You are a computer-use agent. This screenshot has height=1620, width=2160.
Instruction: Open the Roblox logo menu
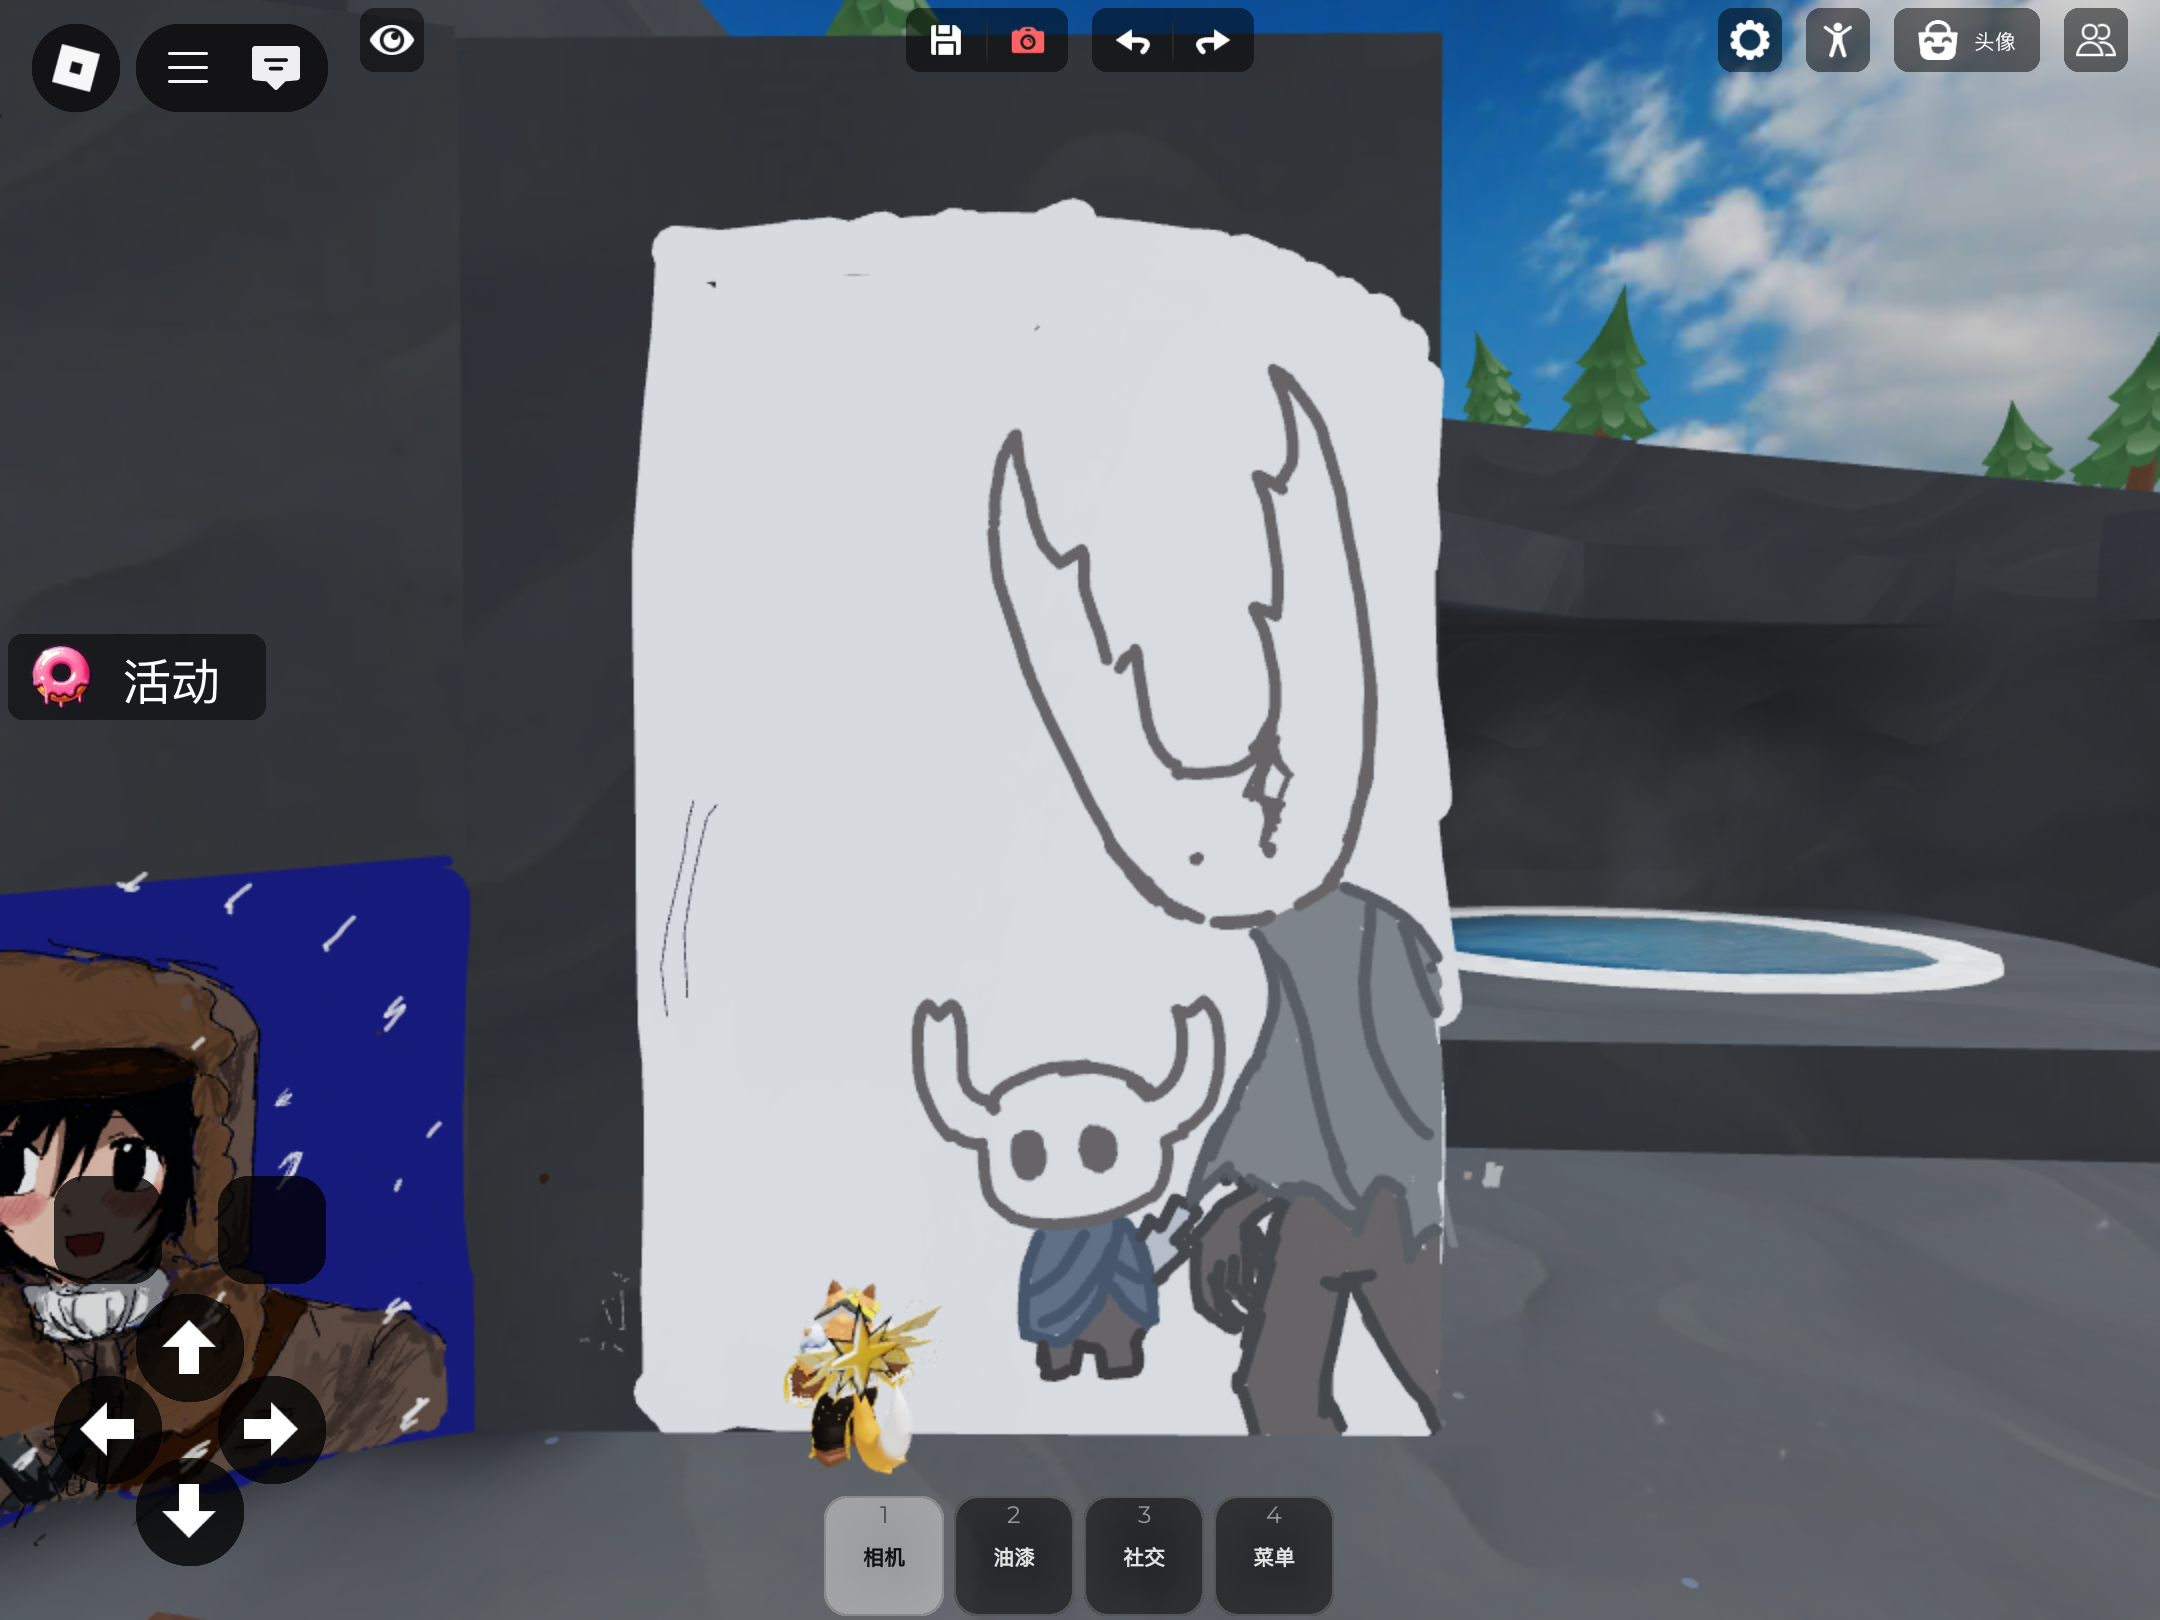click(x=76, y=68)
